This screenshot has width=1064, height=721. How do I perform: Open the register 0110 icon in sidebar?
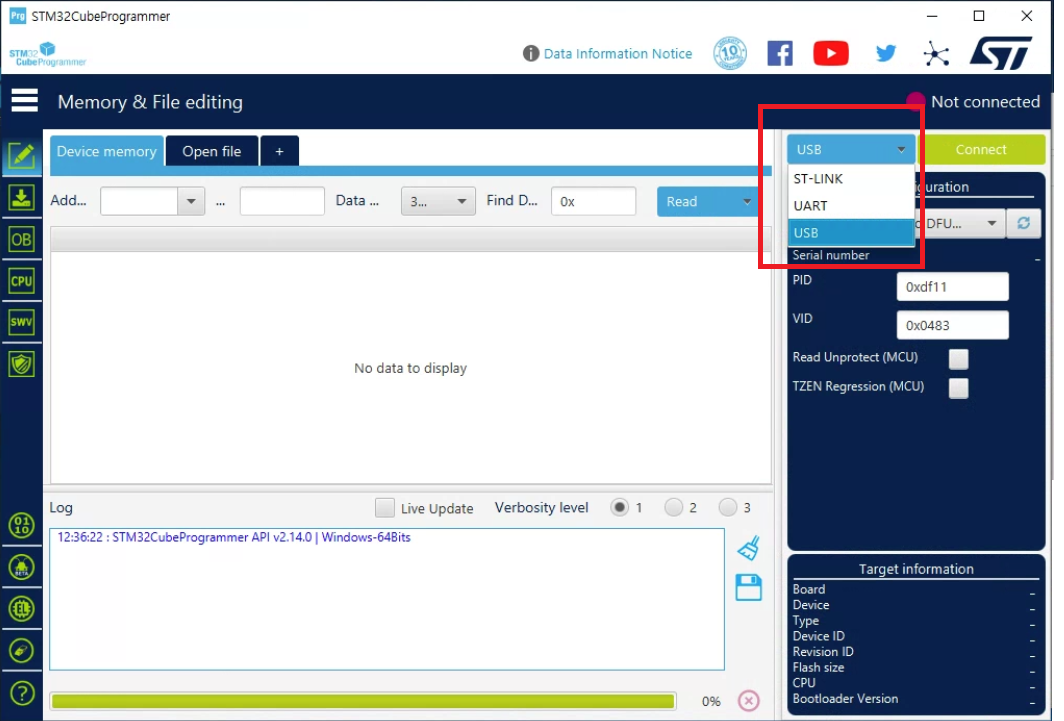pos(22,526)
